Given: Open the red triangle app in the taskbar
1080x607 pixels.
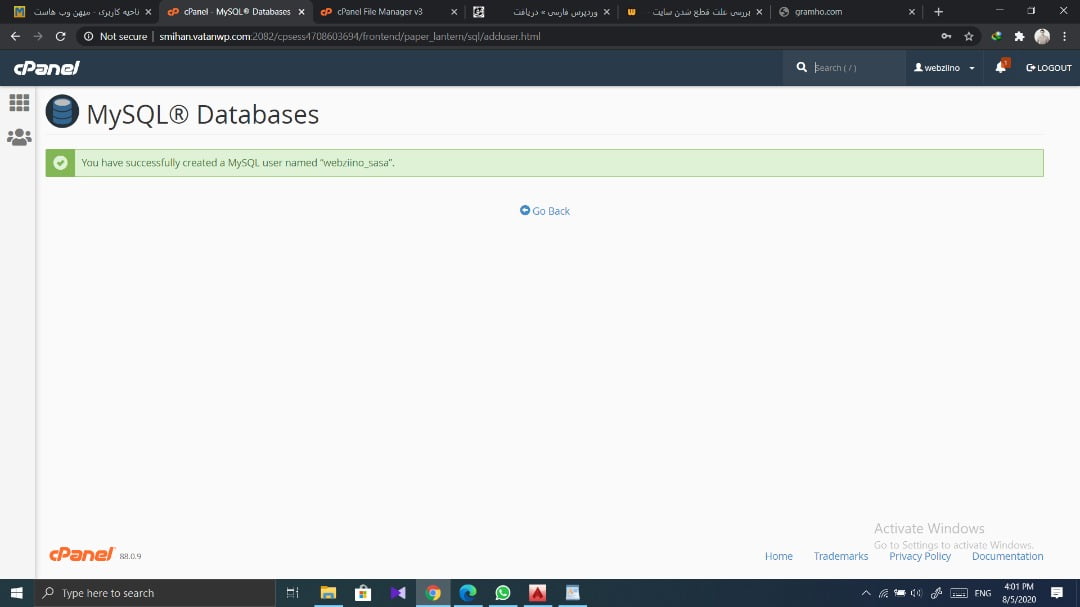Looking at the screenshot, I should (538, 593).
